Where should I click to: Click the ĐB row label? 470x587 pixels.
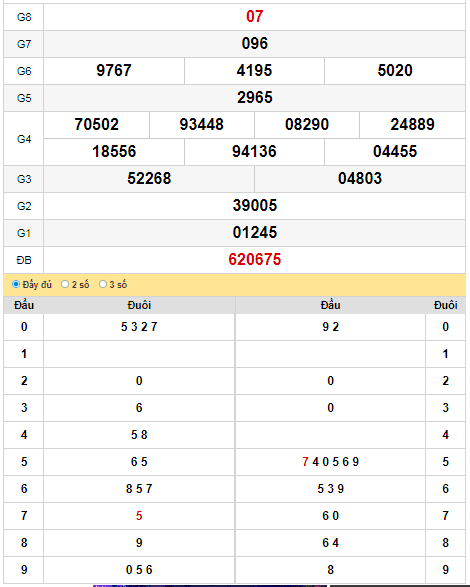(x=24, y=260)
